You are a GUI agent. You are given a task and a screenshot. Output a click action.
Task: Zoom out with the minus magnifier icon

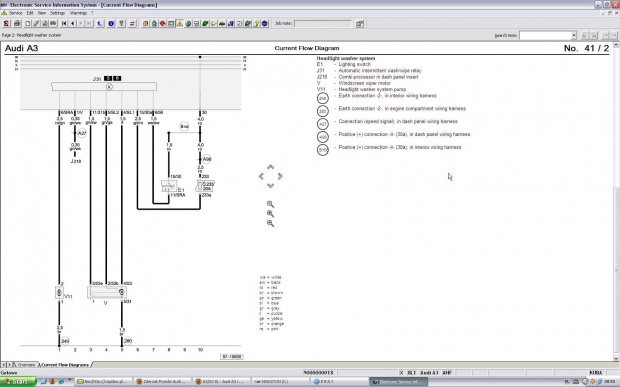point(270,223)
